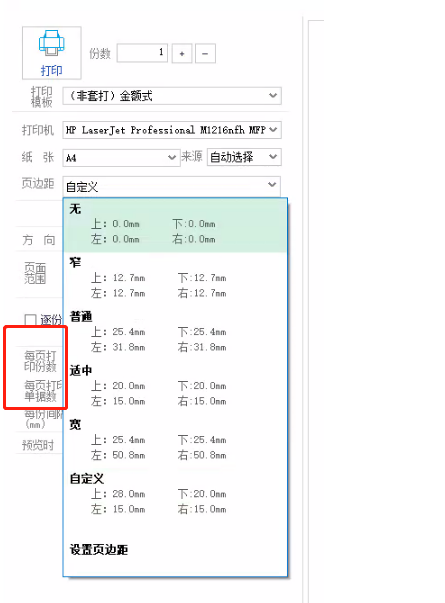The width and height of the screenshot is (445, 603).
Task: Click the 每页打印单据数 label
Action: (43, 391)
